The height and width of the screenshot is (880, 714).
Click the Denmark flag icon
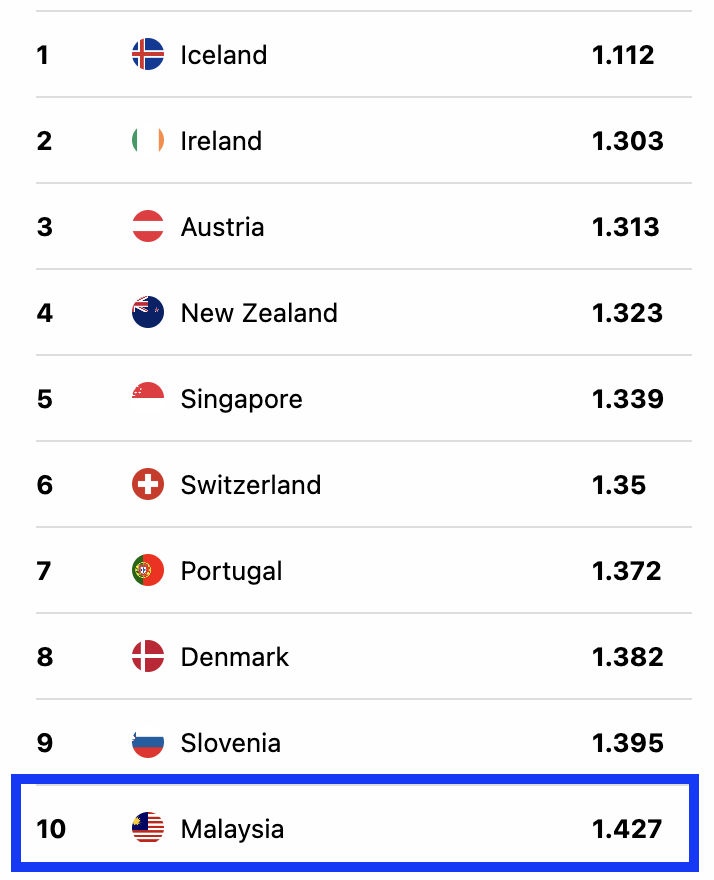(x=148, y=657)
